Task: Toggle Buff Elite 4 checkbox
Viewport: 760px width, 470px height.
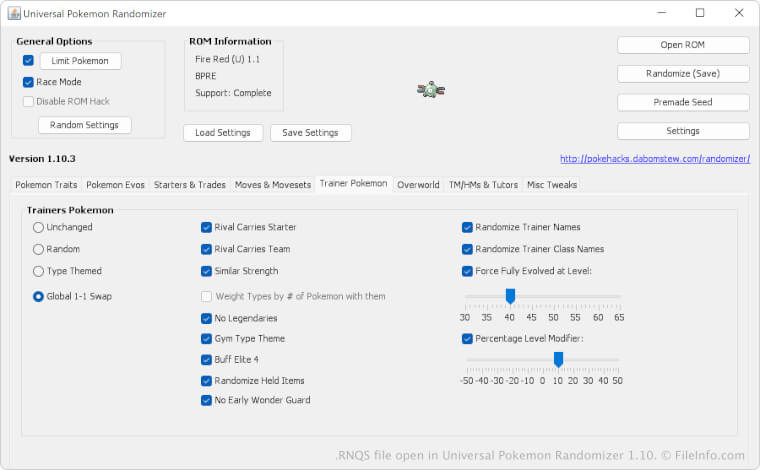Action: [x=206, y=359]
